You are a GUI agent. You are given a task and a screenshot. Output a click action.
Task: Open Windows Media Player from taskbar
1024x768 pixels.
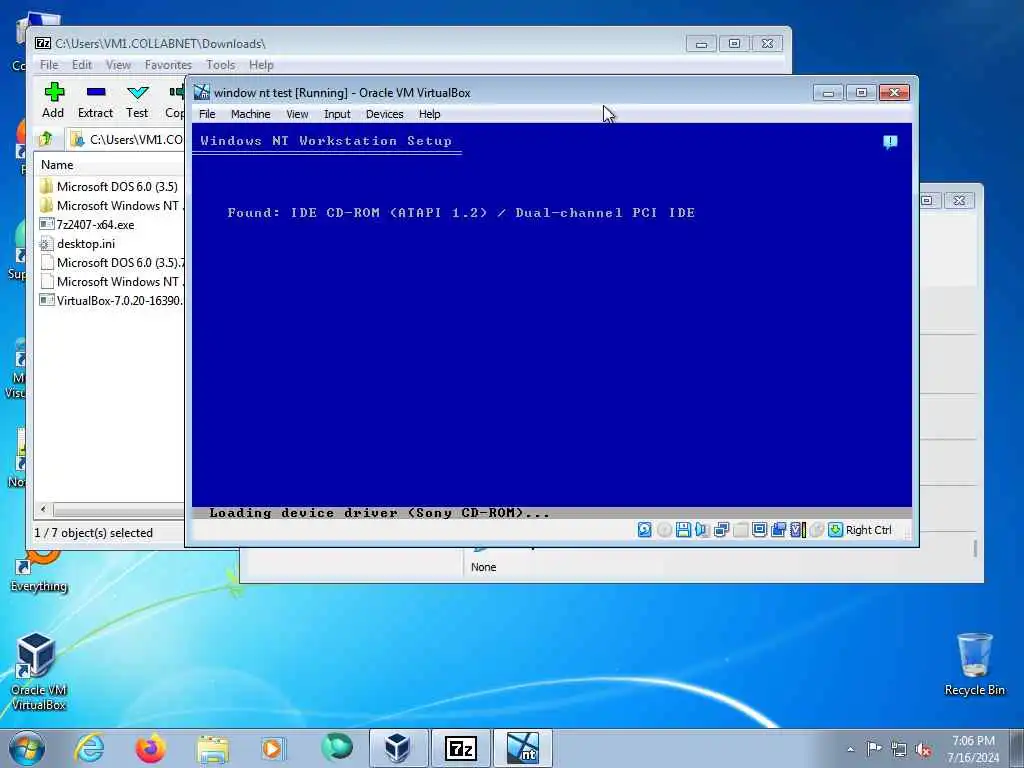[x=273, y=748]
